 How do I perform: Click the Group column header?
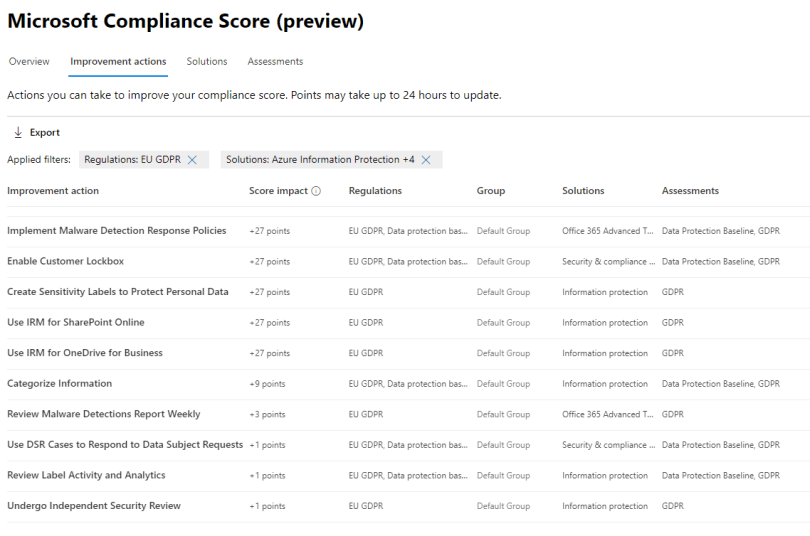[491, 191]
